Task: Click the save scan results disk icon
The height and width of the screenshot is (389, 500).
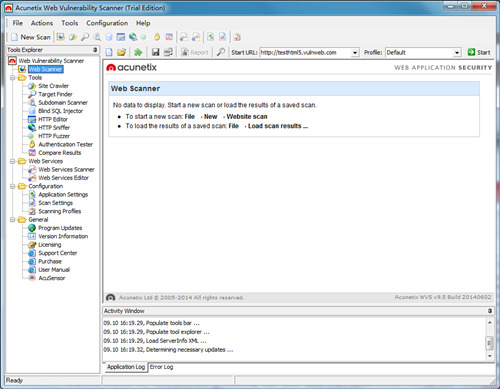Action: point(155,52)
